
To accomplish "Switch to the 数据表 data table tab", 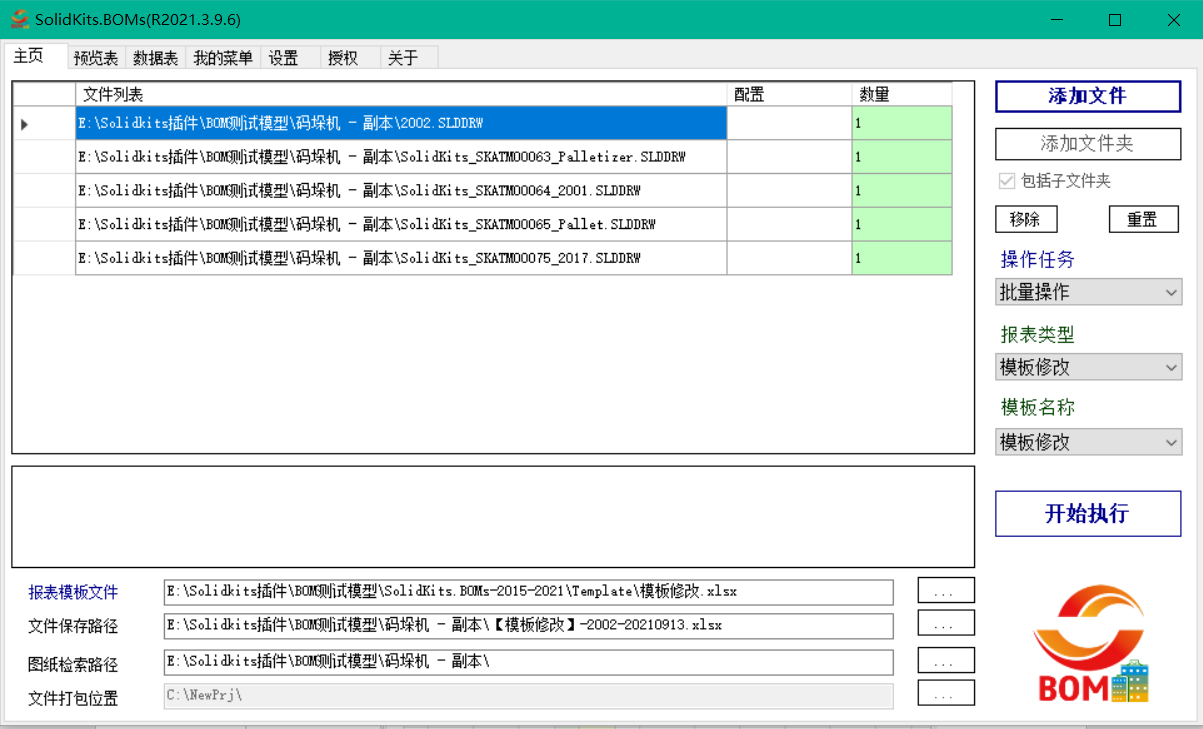I will [x=154, y=57].
